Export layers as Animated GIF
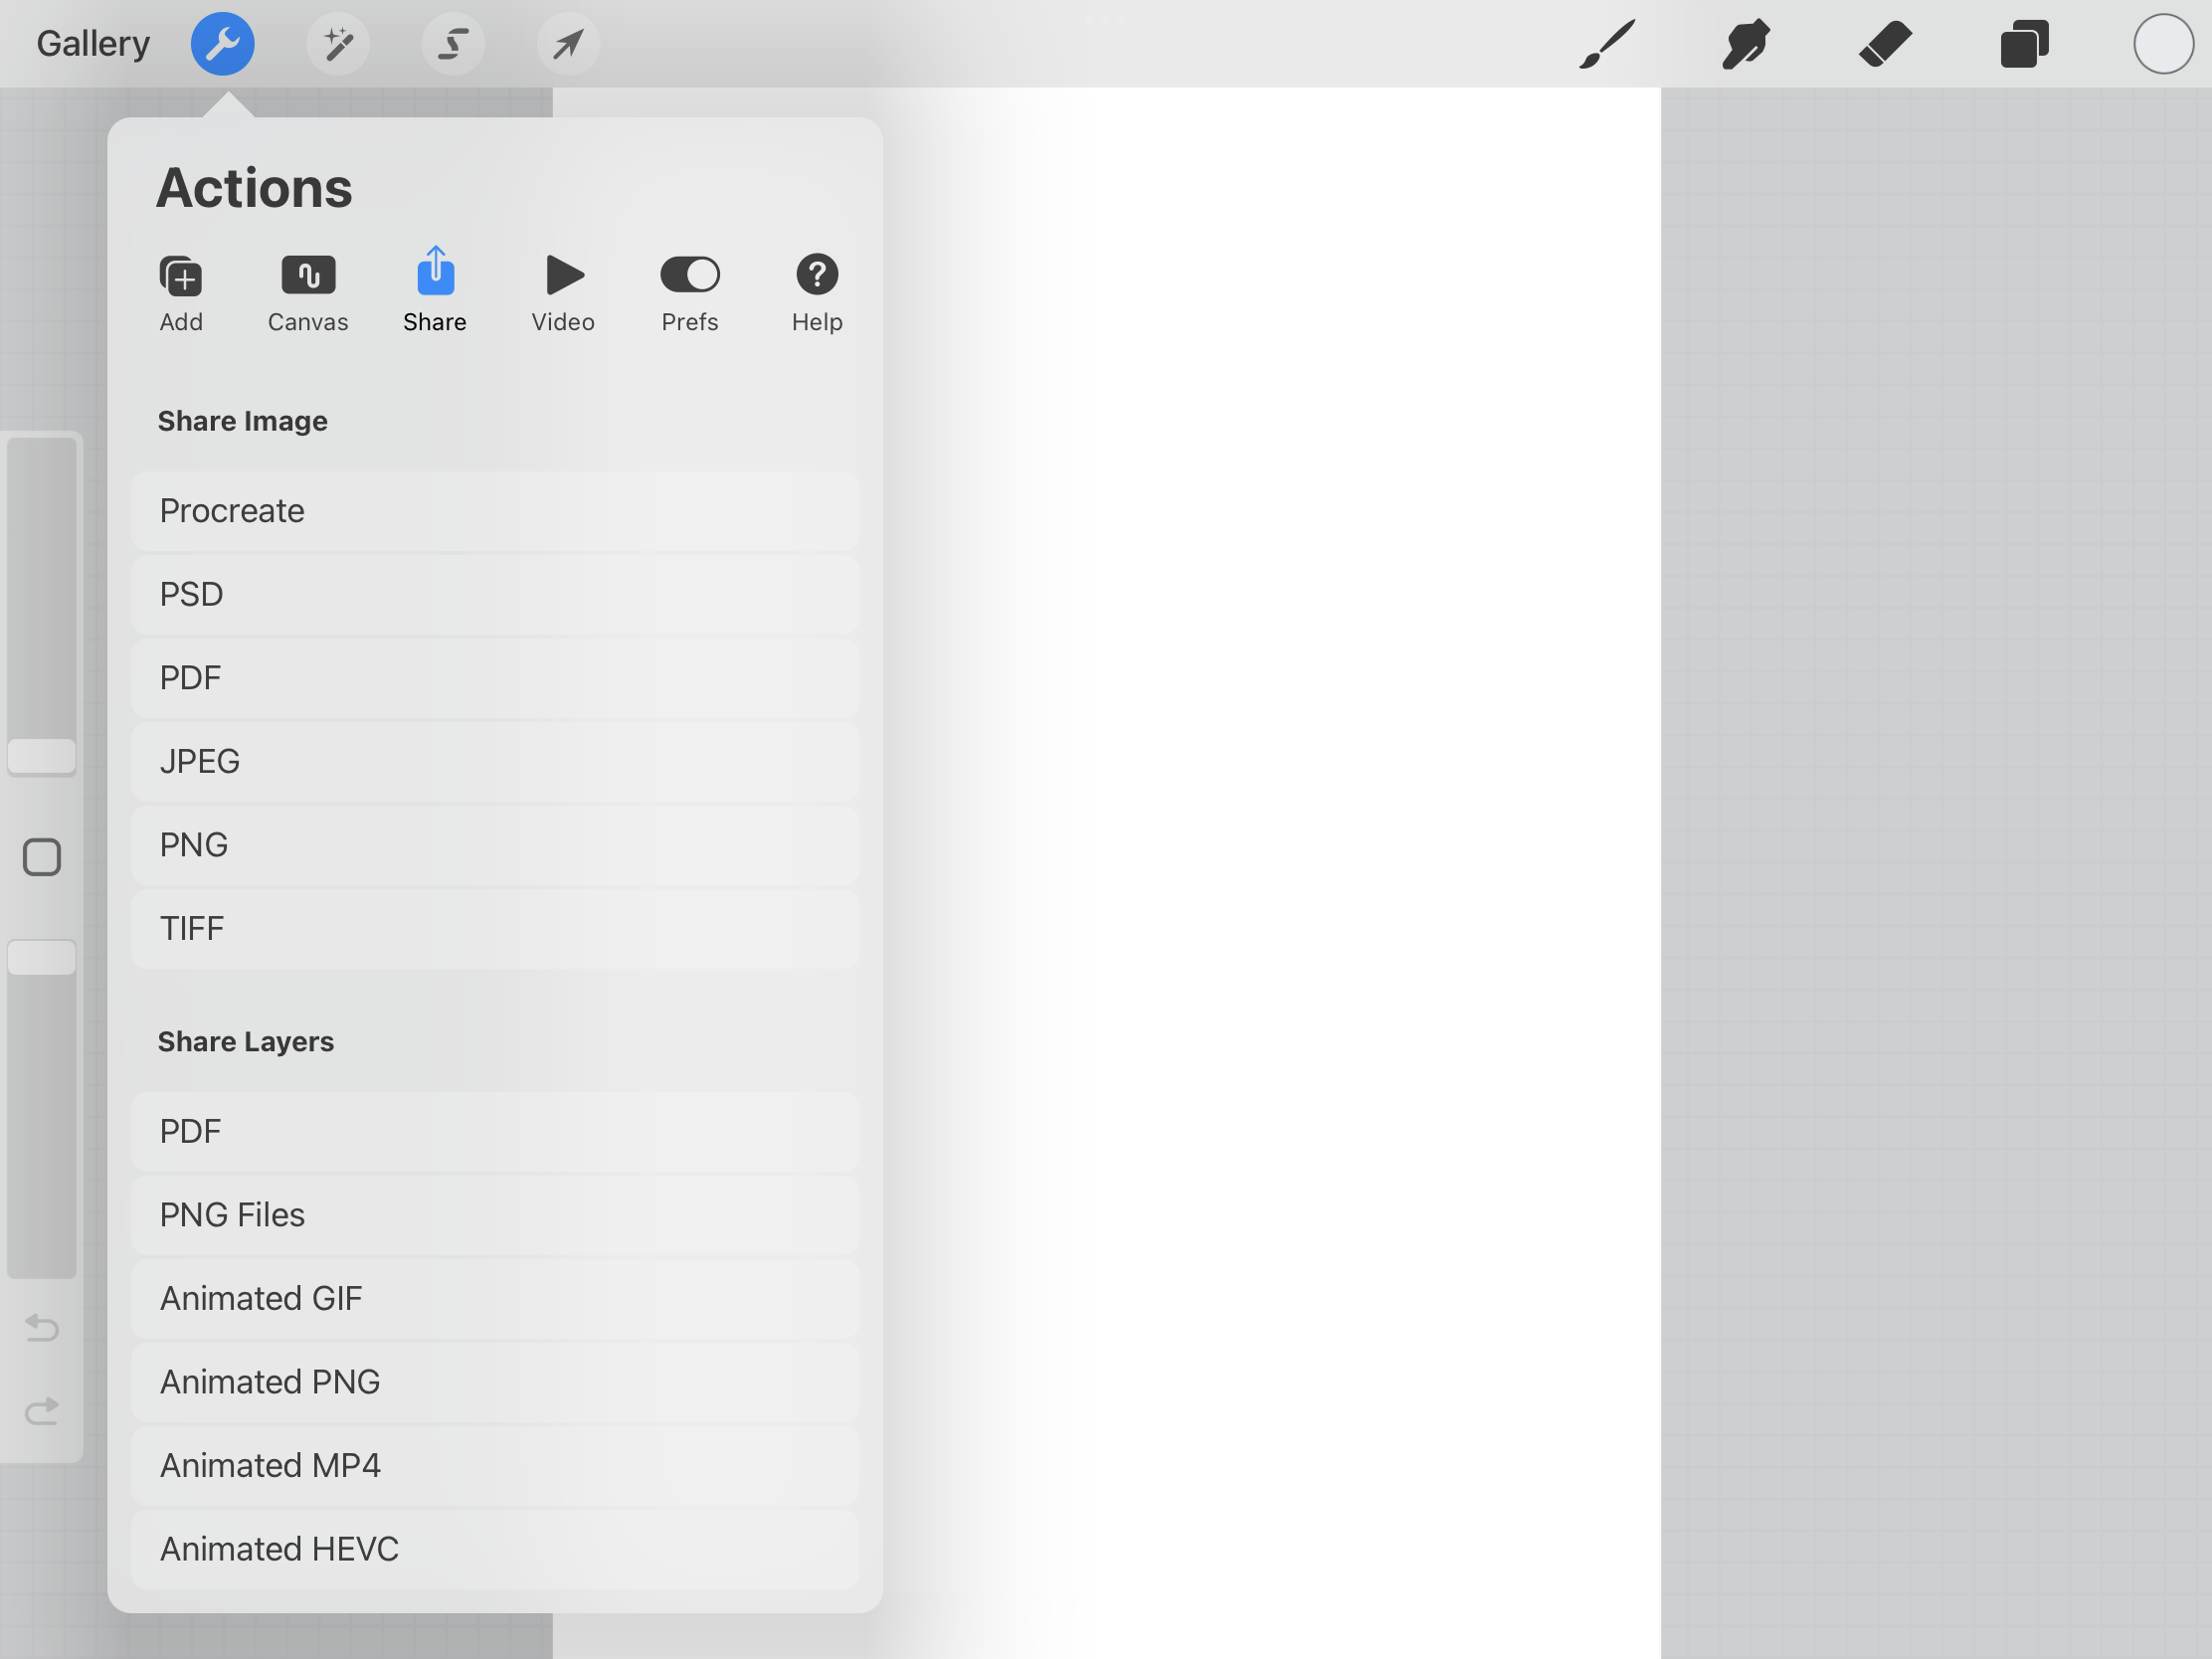This screenshot has height=1659, width=2212. [x=495, y=1299]
